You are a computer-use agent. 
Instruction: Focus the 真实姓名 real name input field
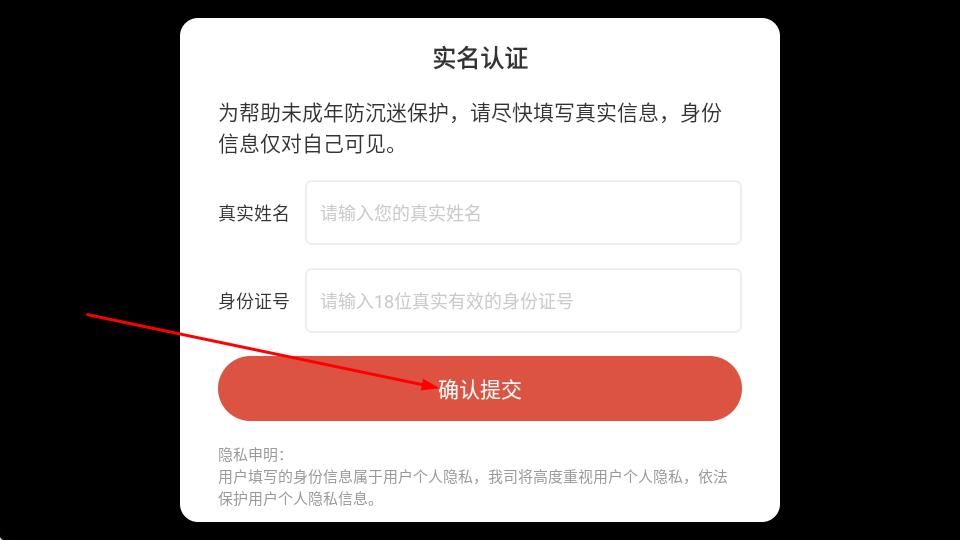523,212
